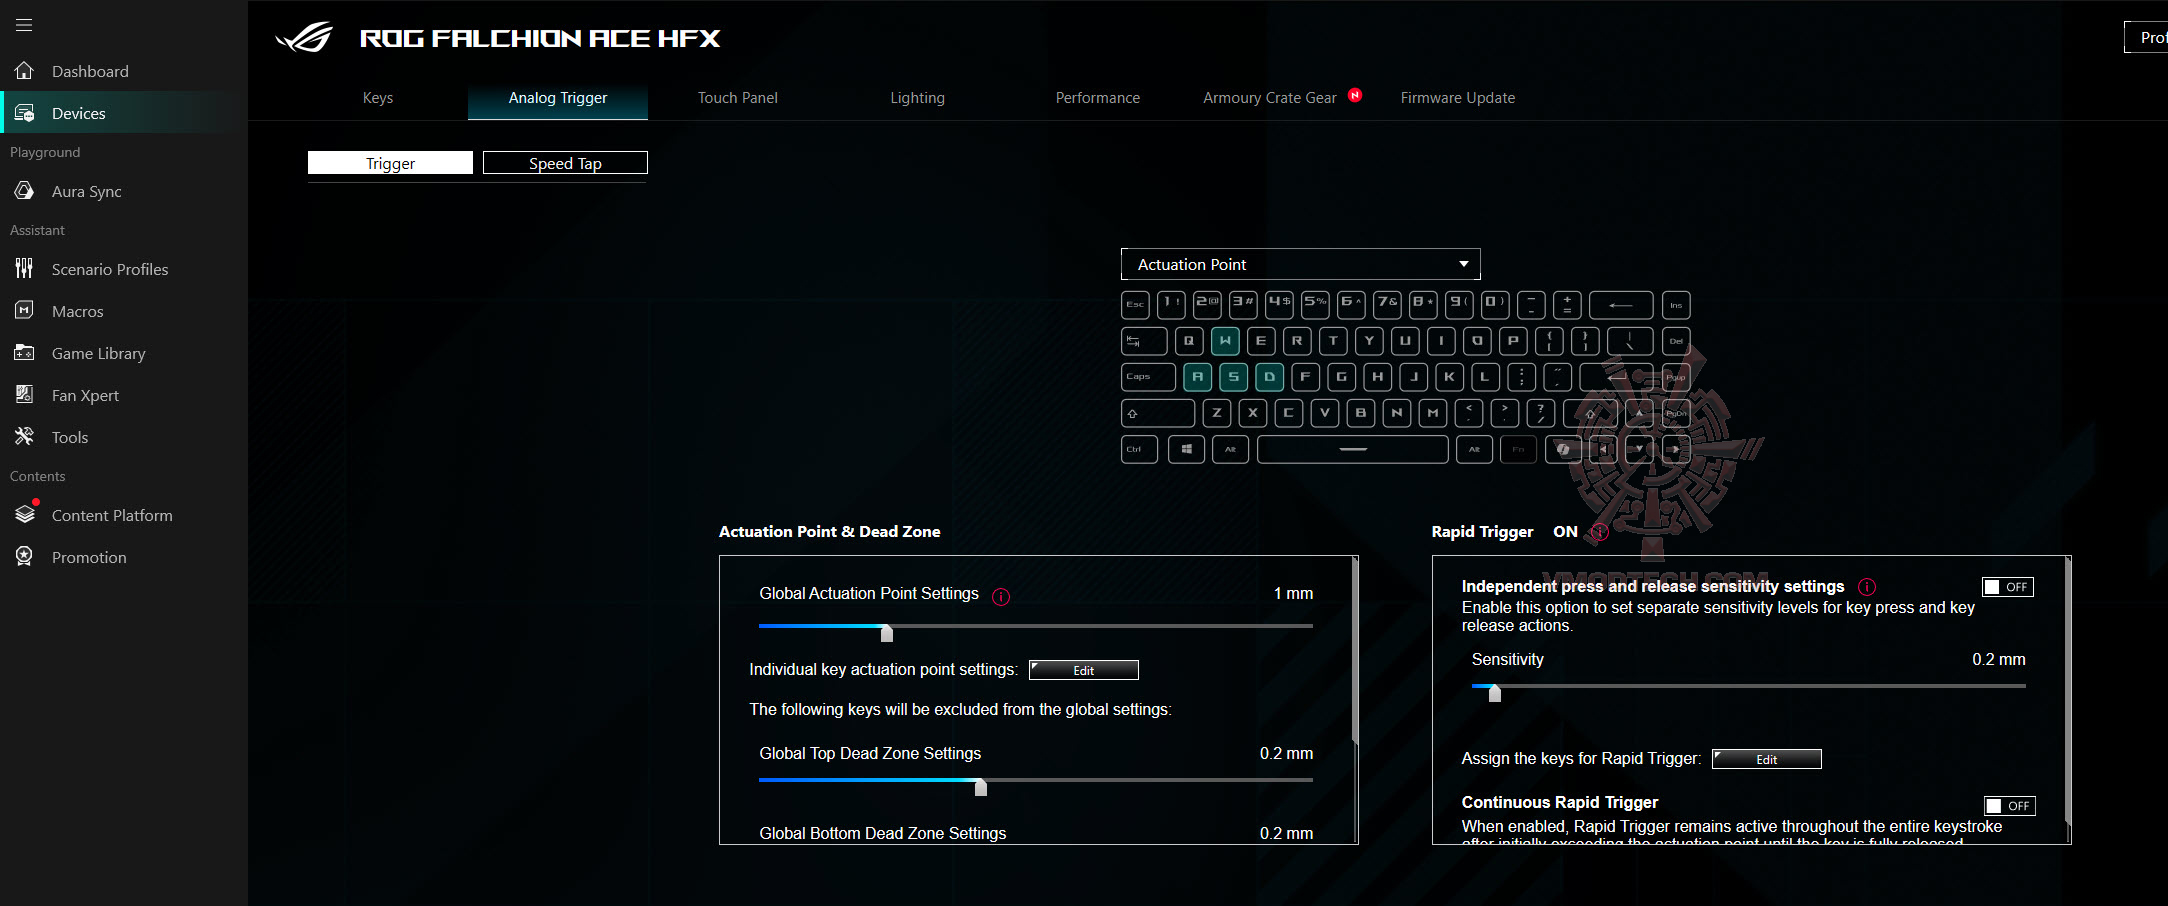2168x906 pixels.
Task: Select the W key on the keyboard diagram
Action: tap(1225, 341)
